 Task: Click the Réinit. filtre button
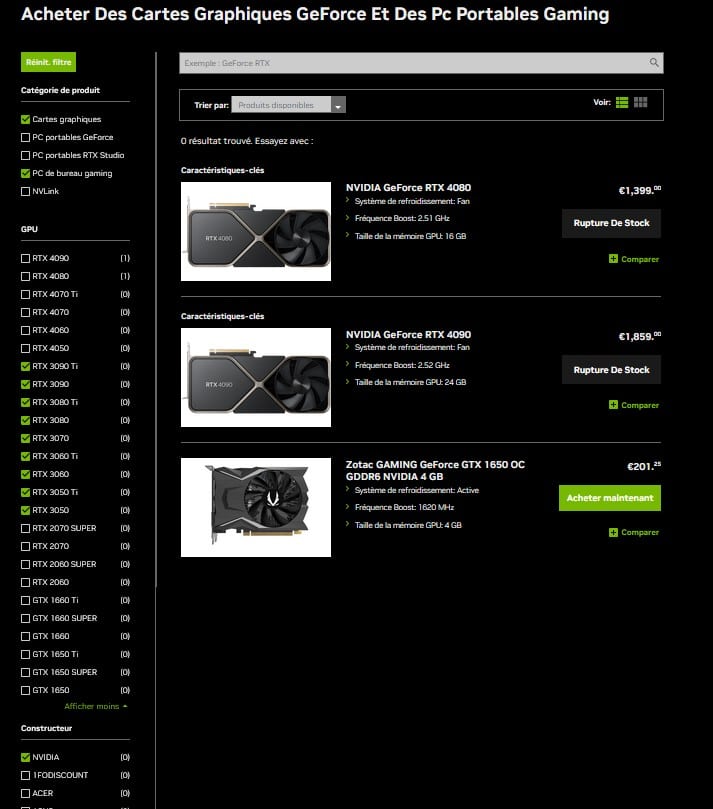pyautogui.click(x=48, y=62)
